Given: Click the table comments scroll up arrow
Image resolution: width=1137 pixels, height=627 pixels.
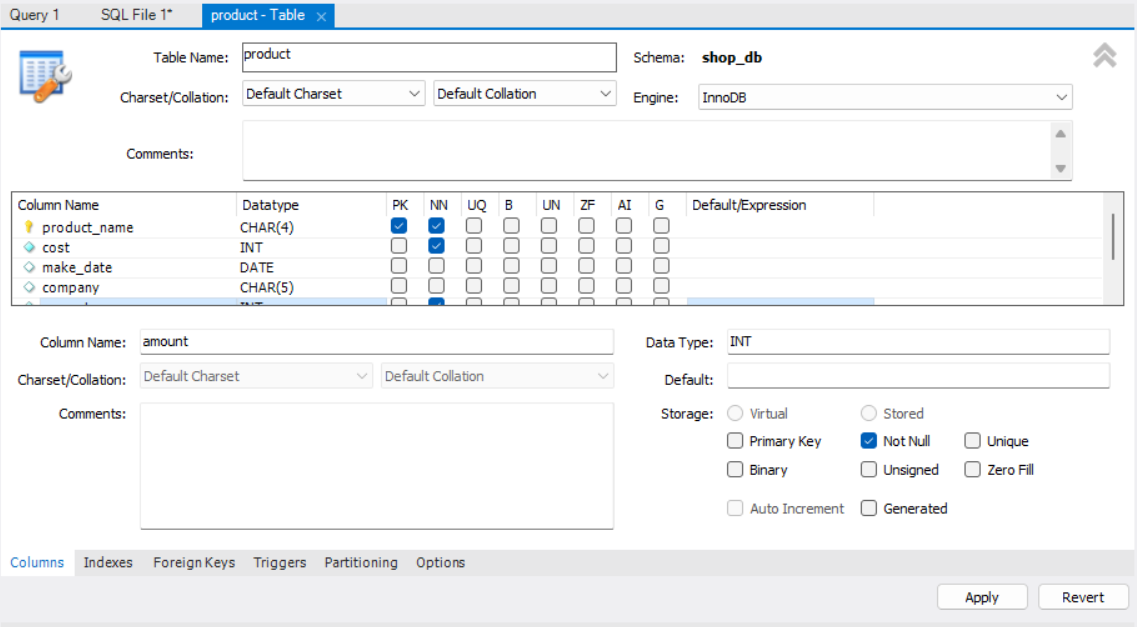Looking at the screenshot, I should point(1060,133).
